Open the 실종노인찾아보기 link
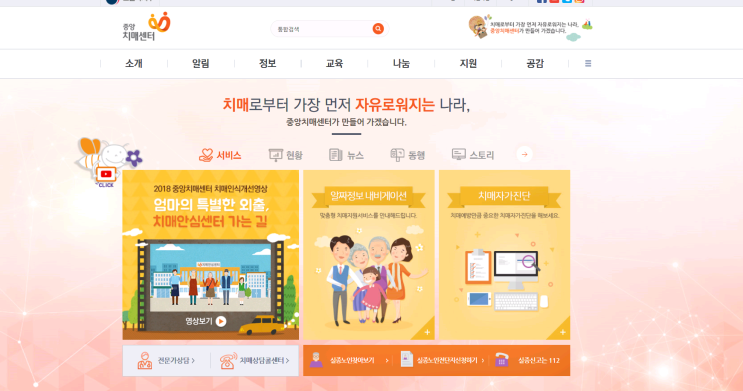This screenshot has width=743, height=391. point(349,361)
